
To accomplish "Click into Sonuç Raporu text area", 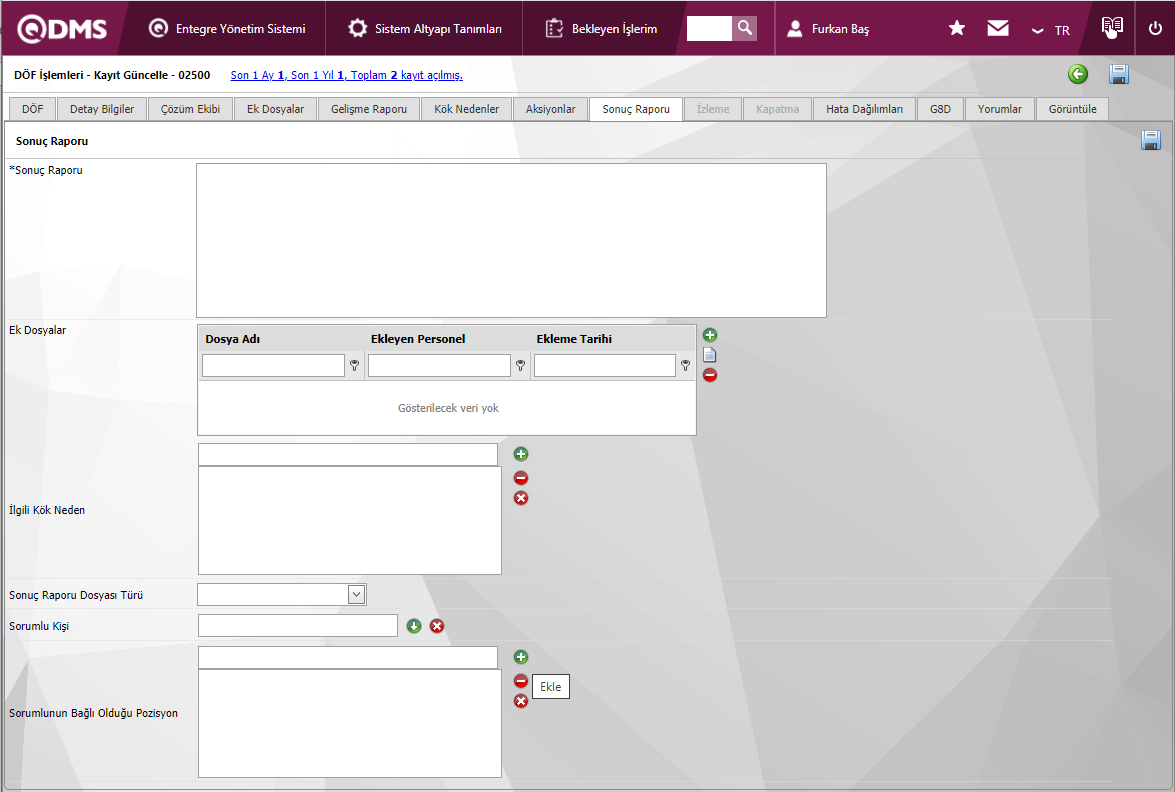I will click(x=511, y=241).
